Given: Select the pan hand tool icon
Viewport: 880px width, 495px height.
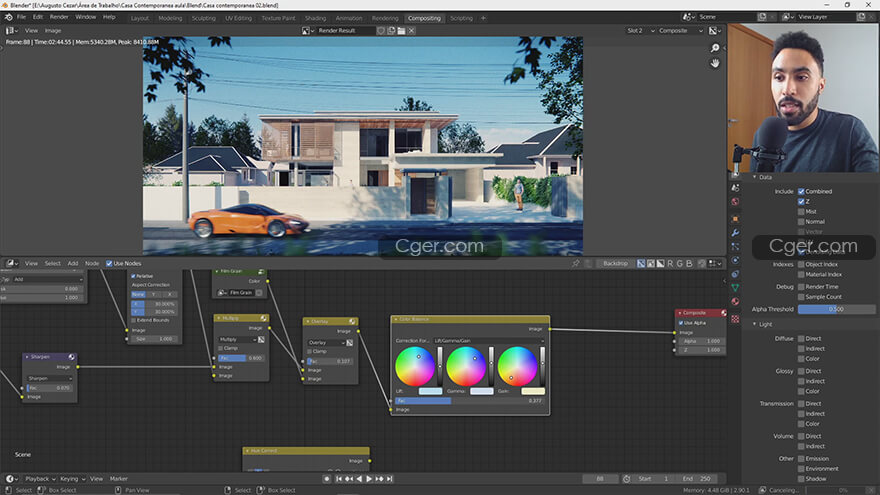Looking at the screenshot, I should (714, 63).
